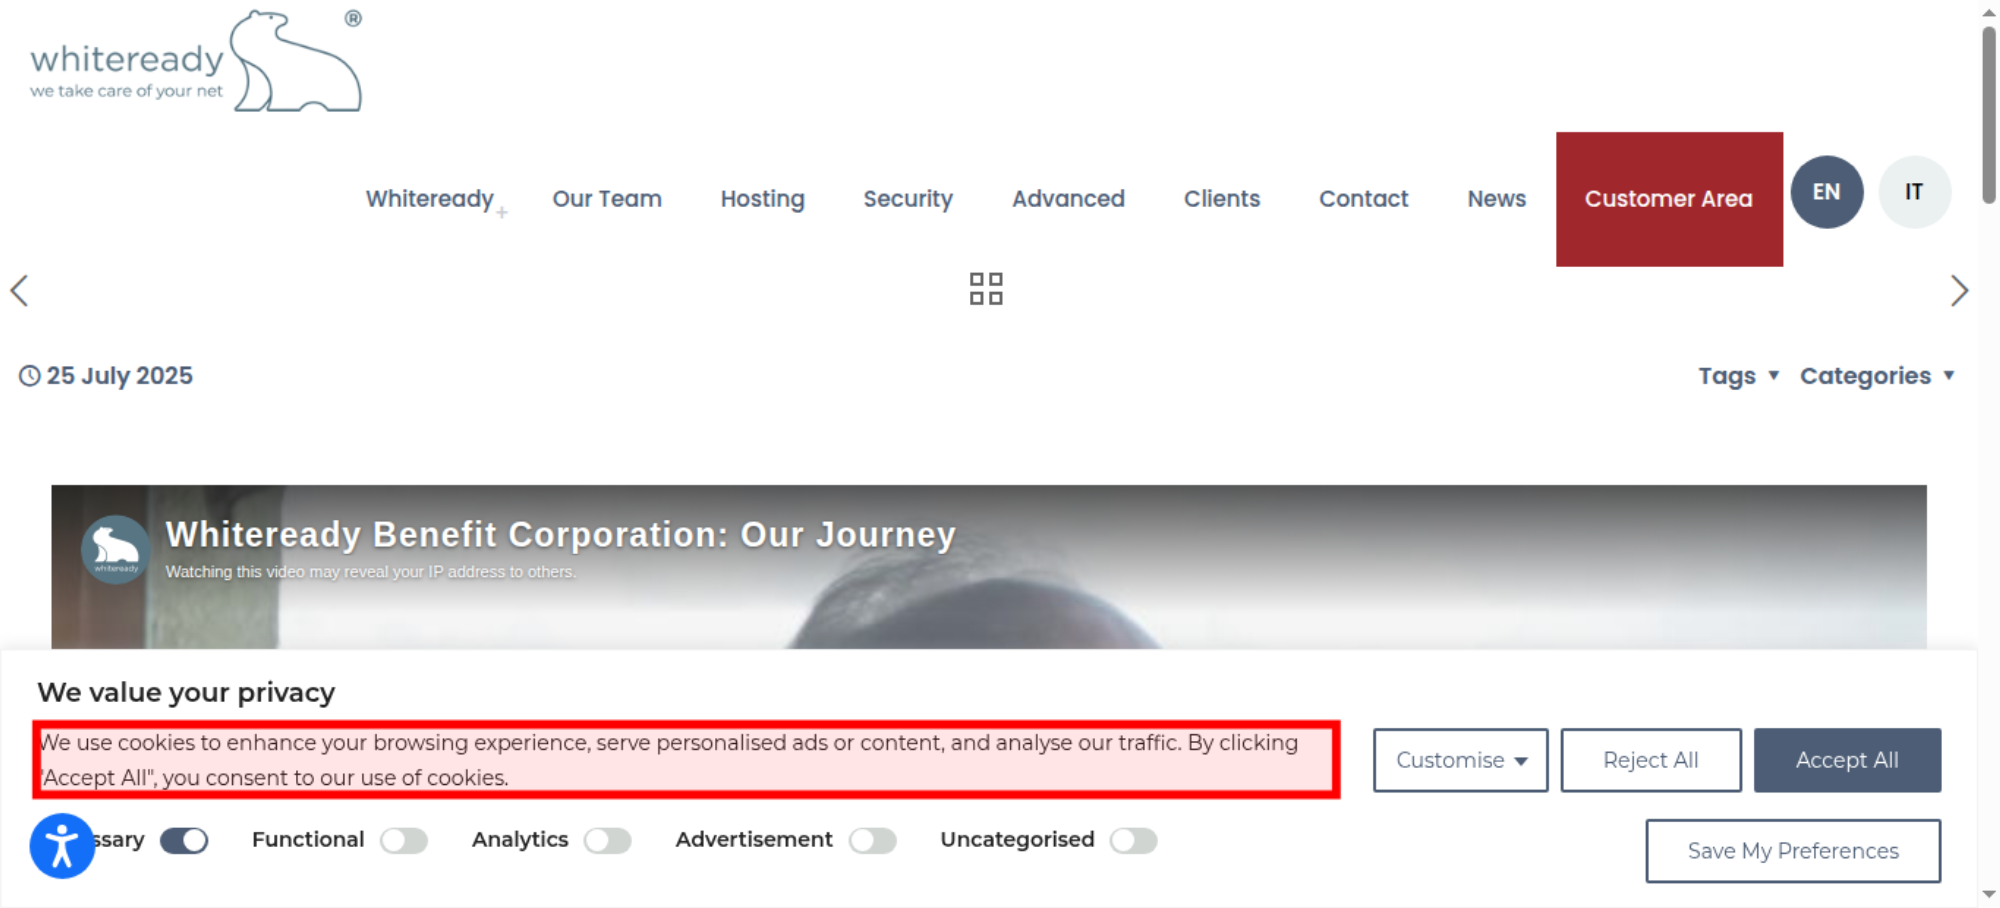The image size is (2000, 908).
Task: Open the accessibility widget icon
Action: pyautogui.click(x=62, y=846)
